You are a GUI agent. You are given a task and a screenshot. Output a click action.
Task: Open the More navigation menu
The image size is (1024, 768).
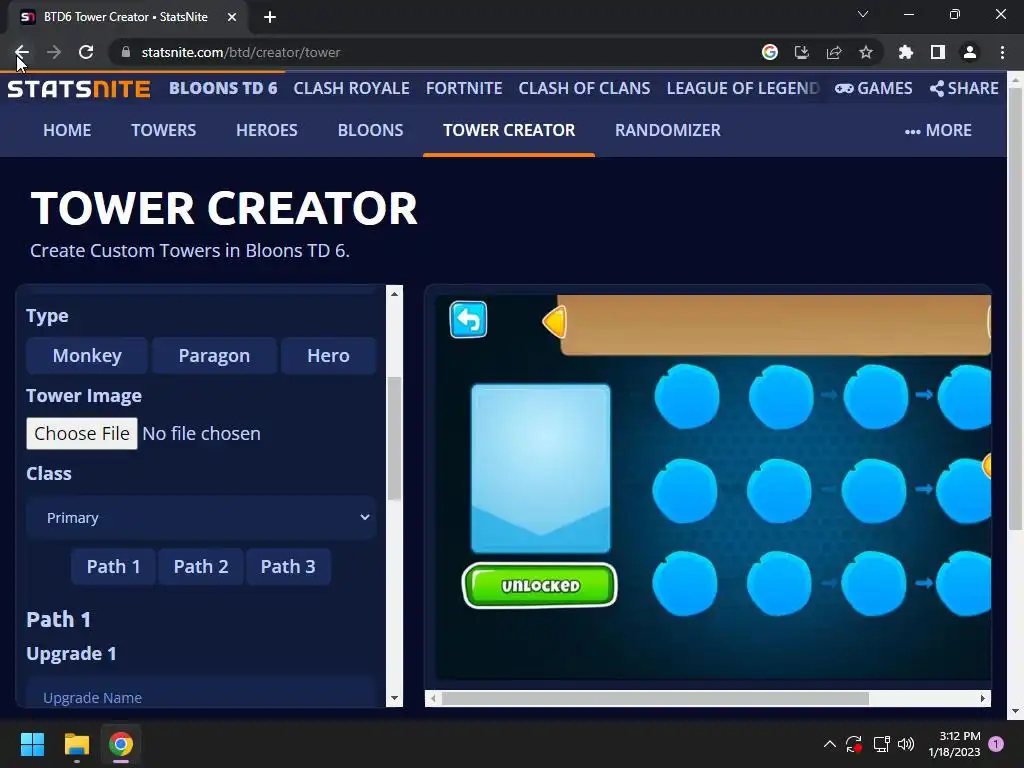[938, 130]
